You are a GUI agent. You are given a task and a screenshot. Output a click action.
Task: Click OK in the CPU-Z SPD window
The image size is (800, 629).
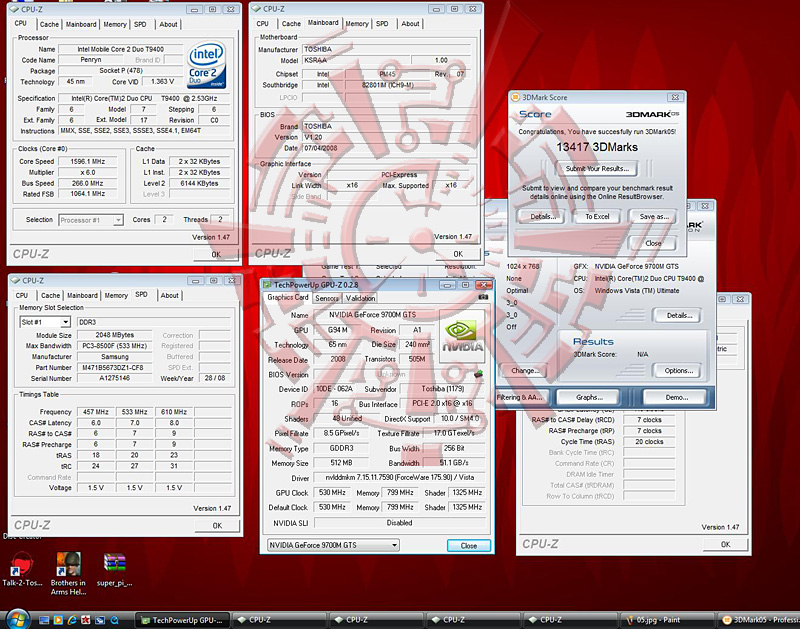217,525
